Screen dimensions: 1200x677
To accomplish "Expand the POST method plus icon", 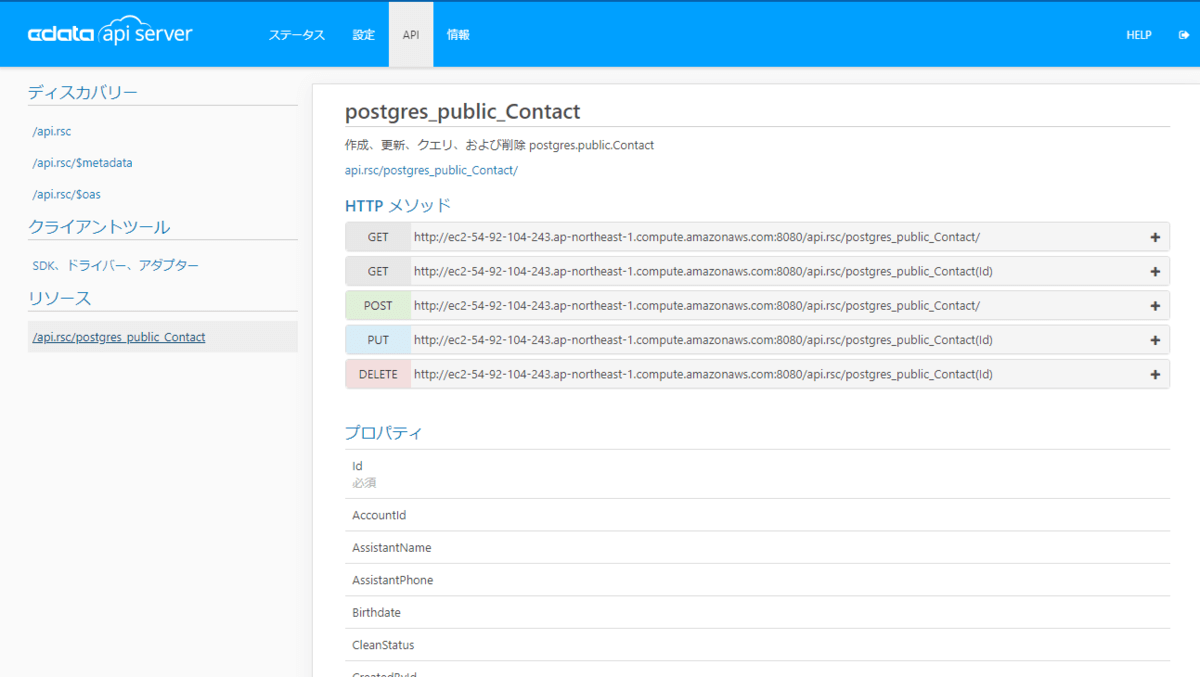I will [1155, 305].
